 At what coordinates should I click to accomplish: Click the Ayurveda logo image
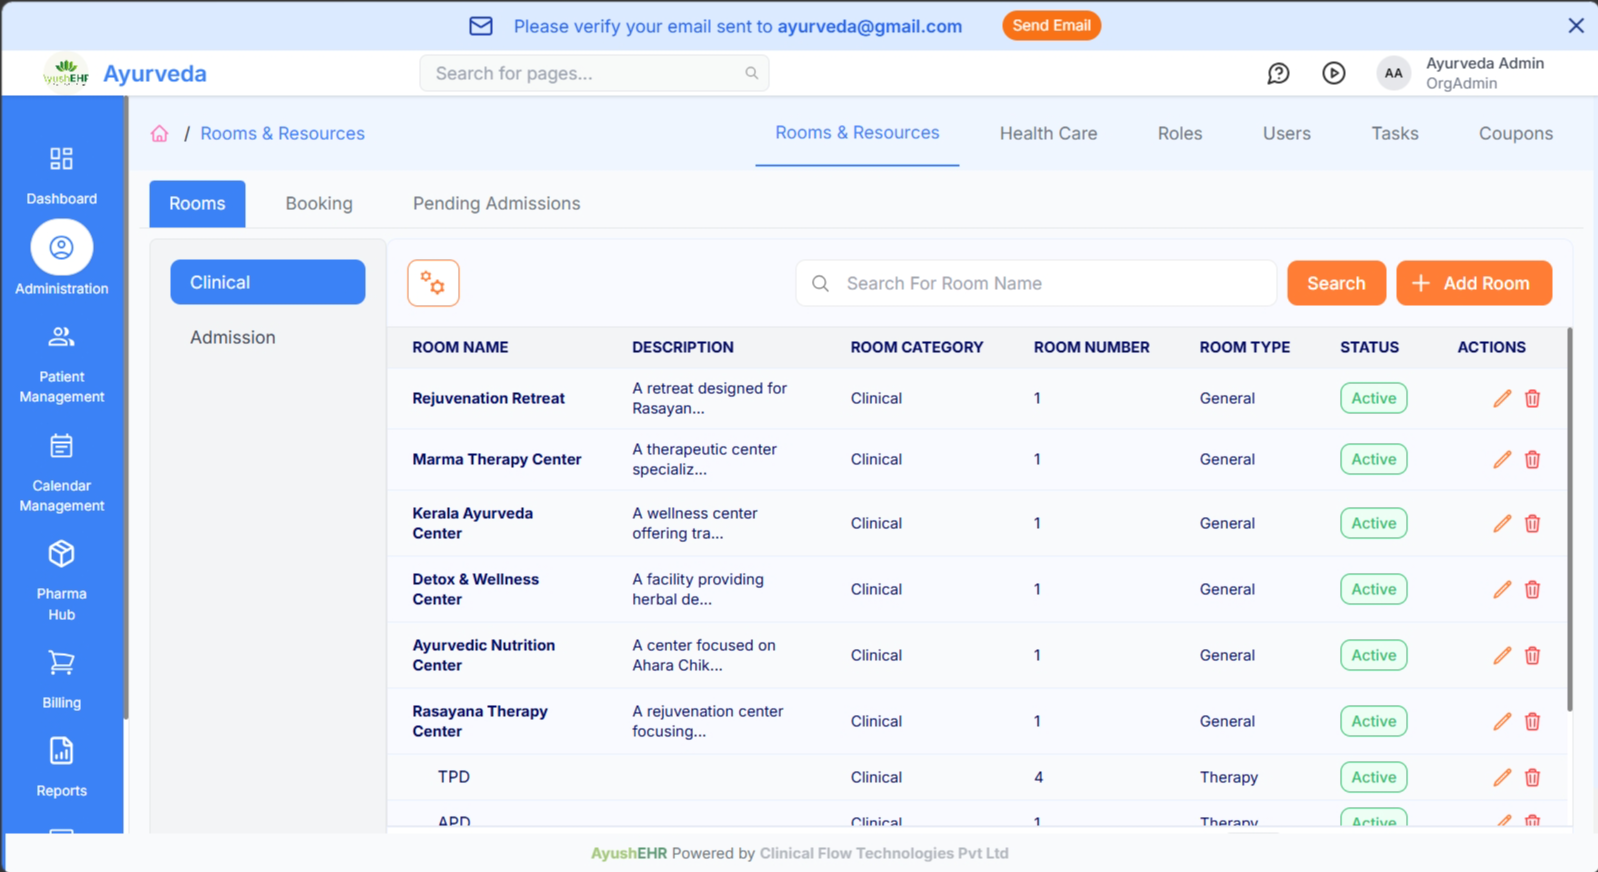[x=66, y=73]
